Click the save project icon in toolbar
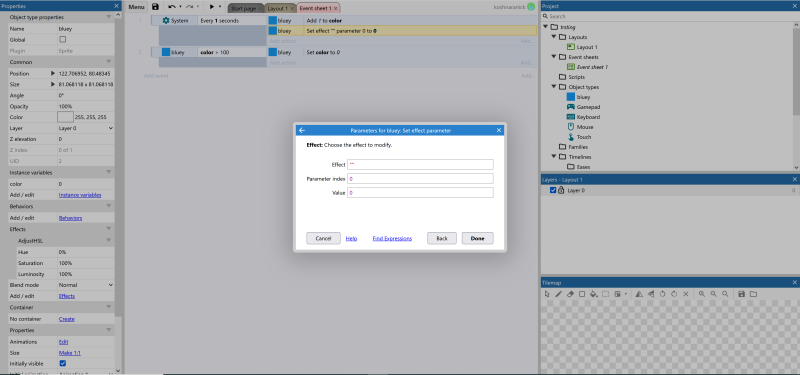Viewport: 800px width, 375px height. [x=156, y=7]
